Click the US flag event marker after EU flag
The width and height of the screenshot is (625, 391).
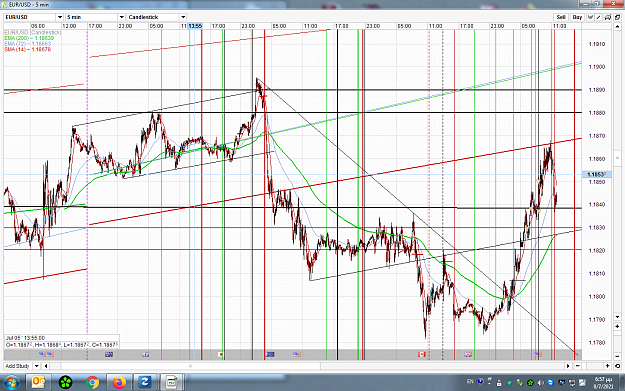coord(297,354)
